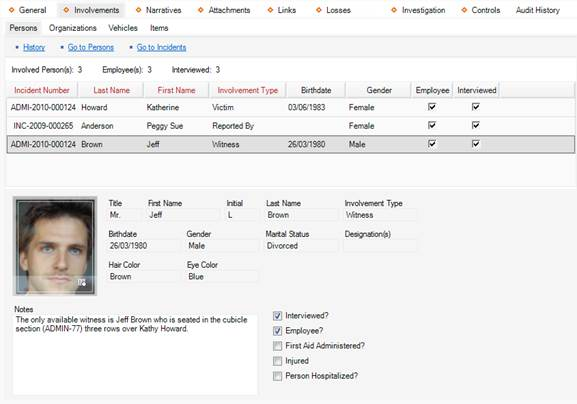Click inside the Notes text area
Image resolution: width=577 pixels, height=404 pixels.
click(135, 355)
